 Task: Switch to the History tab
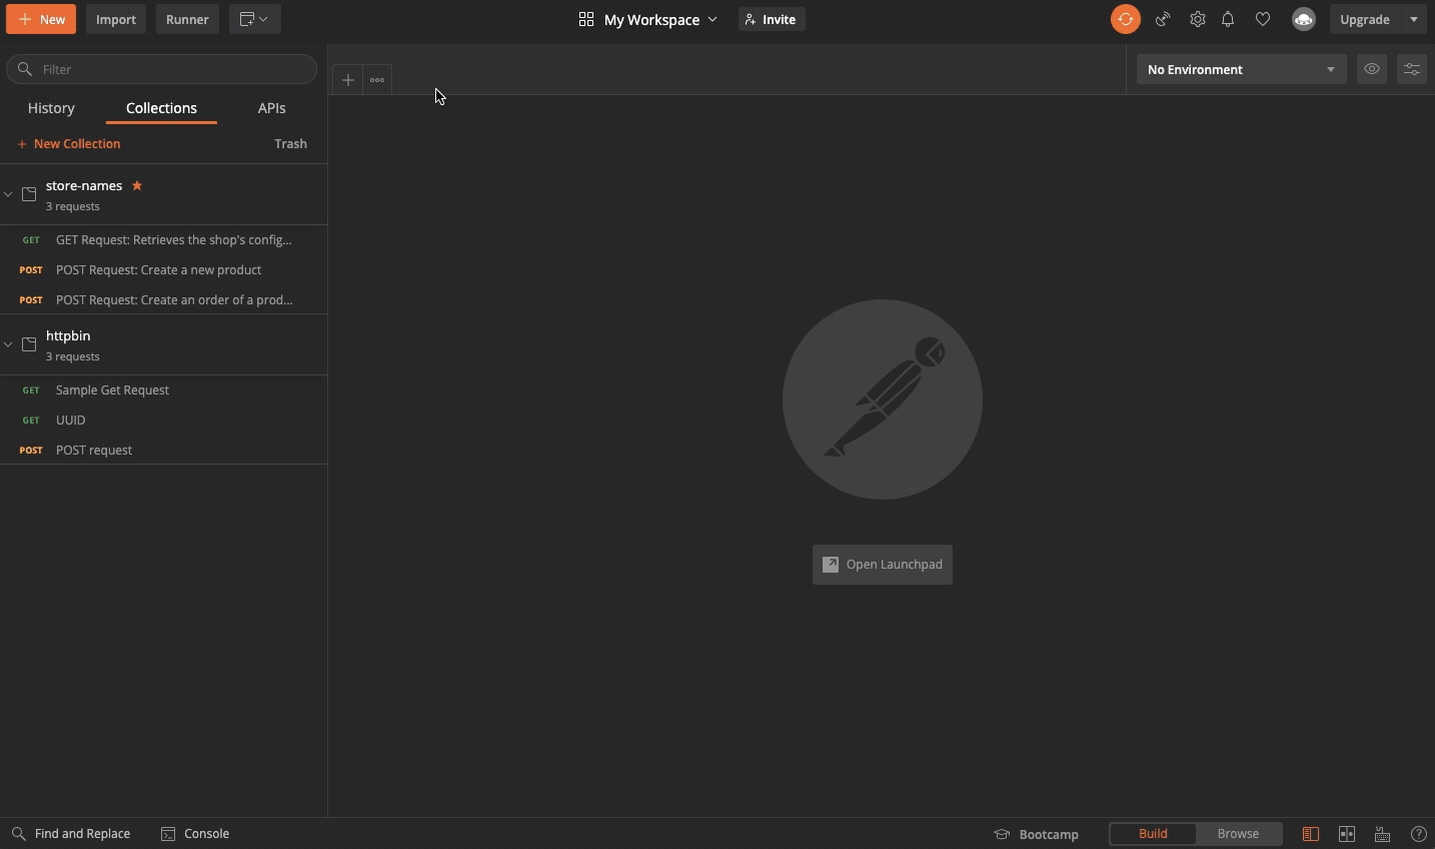tap(51, 108)
